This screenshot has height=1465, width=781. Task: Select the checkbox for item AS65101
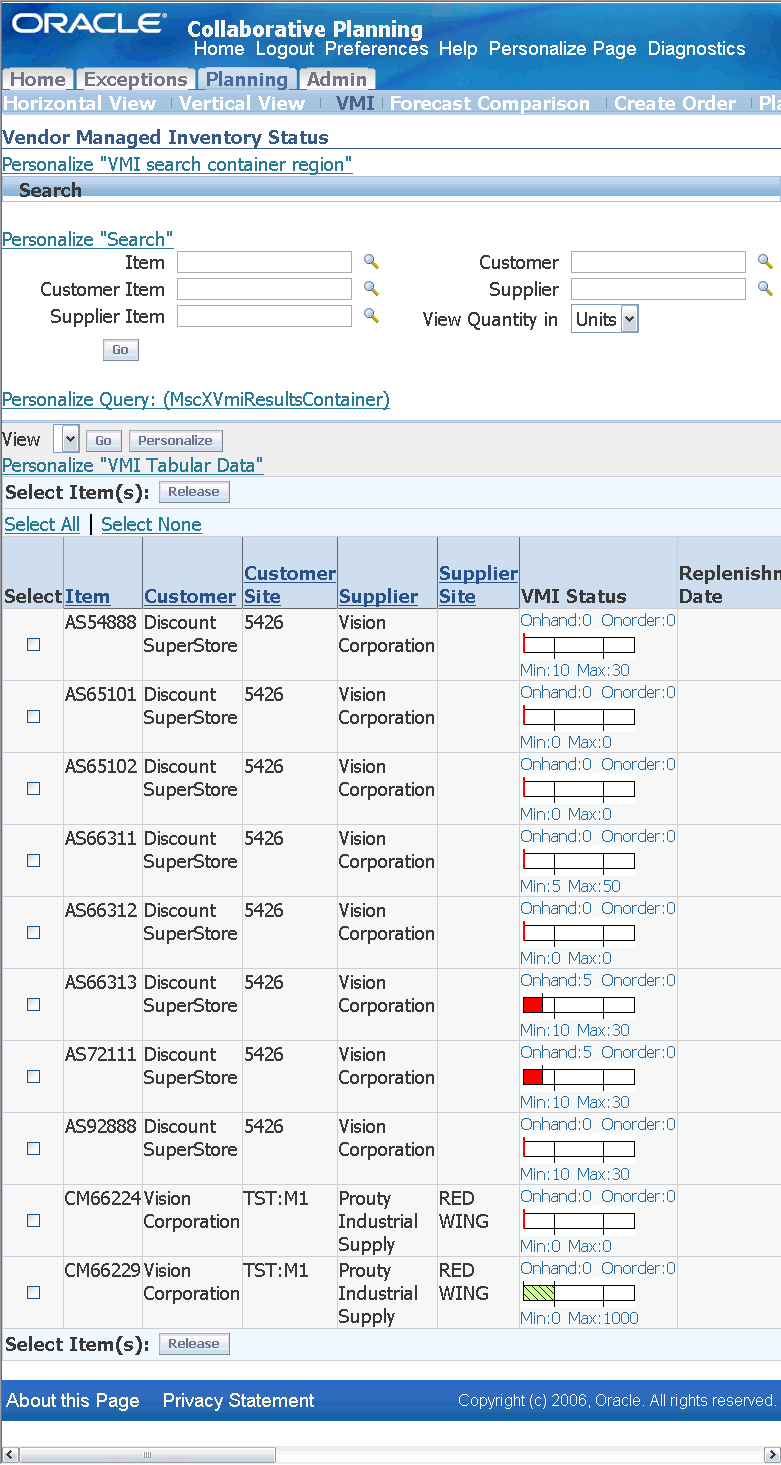pyautogui.click(x=33, y=717)
